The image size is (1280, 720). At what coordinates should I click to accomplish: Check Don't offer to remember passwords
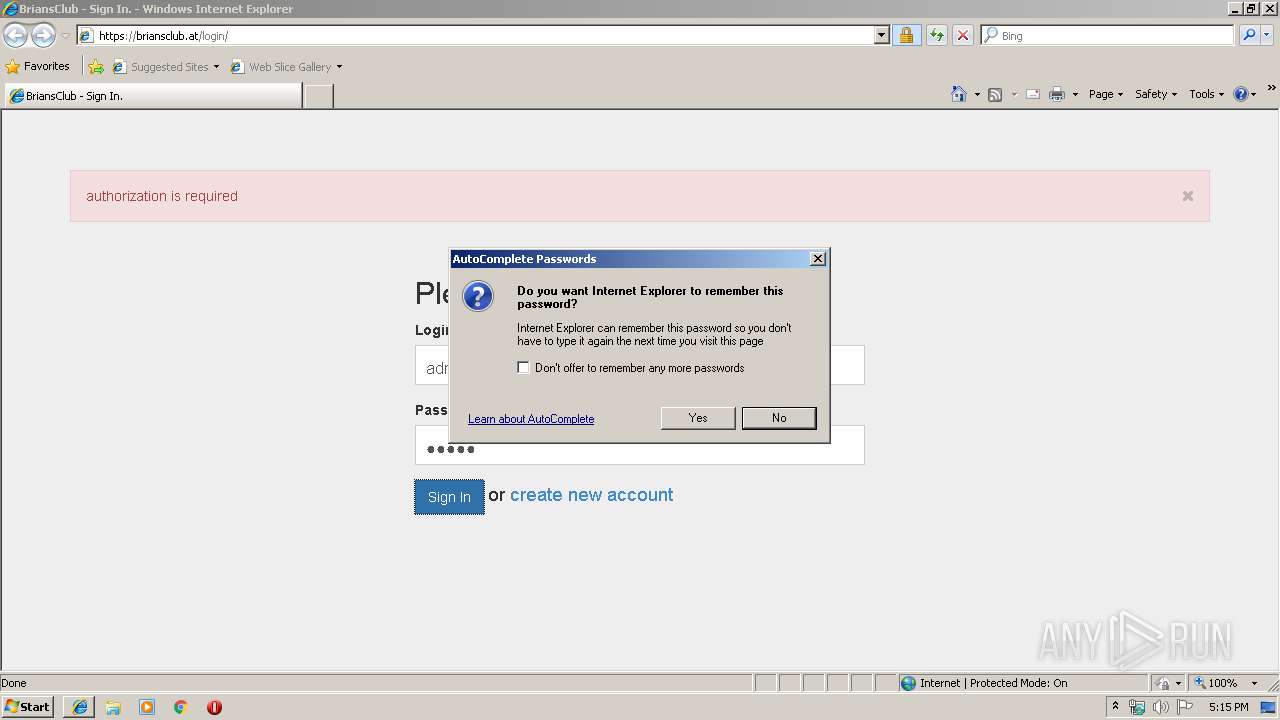point(523,368)
